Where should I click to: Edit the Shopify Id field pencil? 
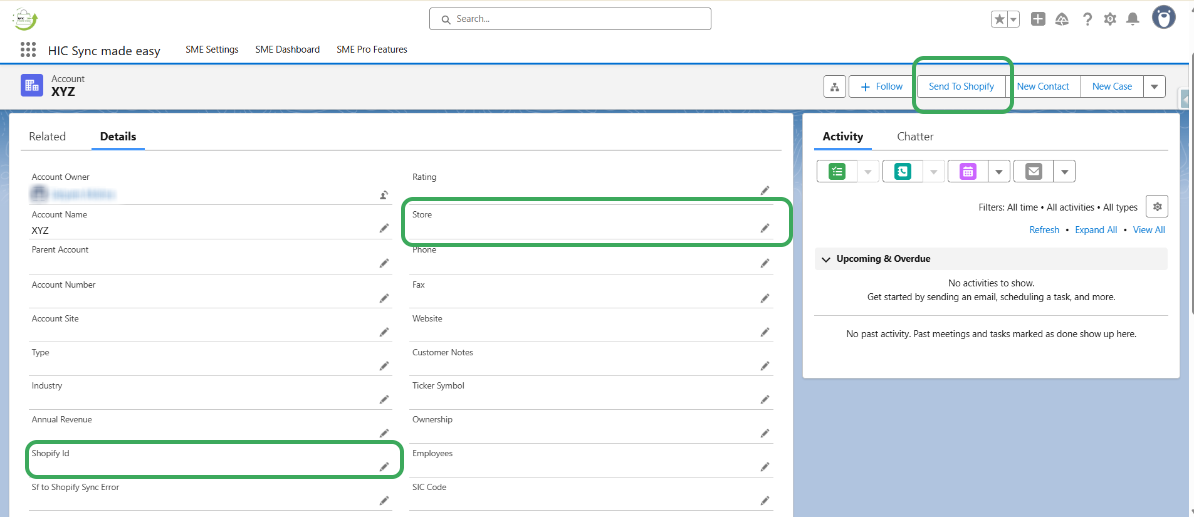click(x=384, y=467)
